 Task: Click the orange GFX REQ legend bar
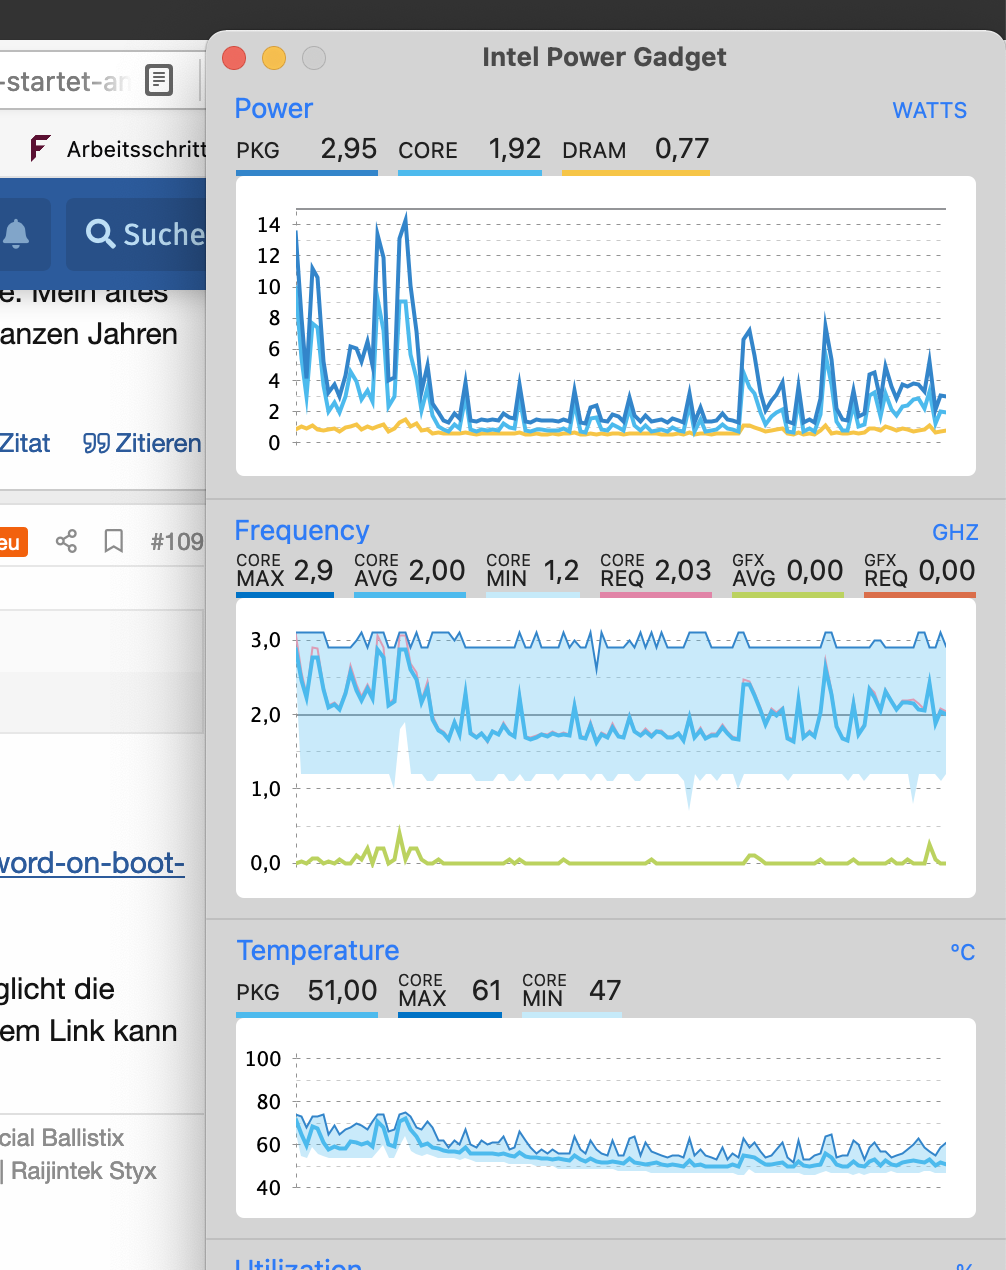[x=920, y=595]
